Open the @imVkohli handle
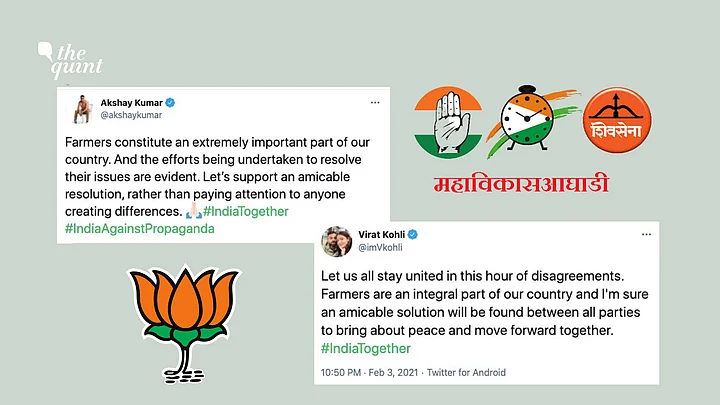The height and width of the screenshot is (405, 720). point(380,248)
